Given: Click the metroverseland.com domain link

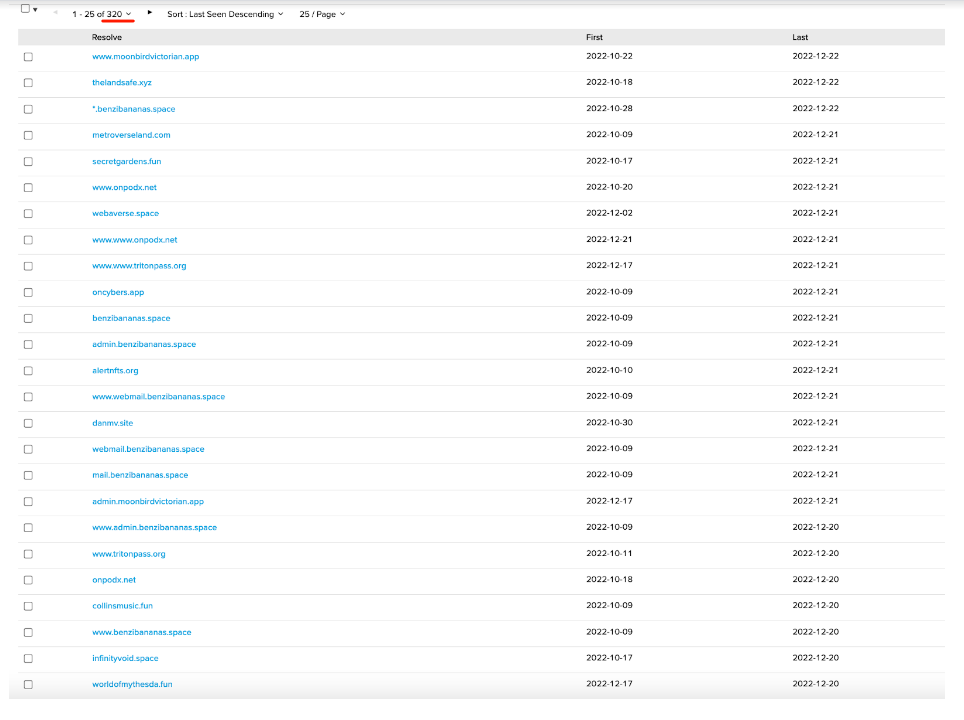Looking at the screenshot, I should [131, 135].
